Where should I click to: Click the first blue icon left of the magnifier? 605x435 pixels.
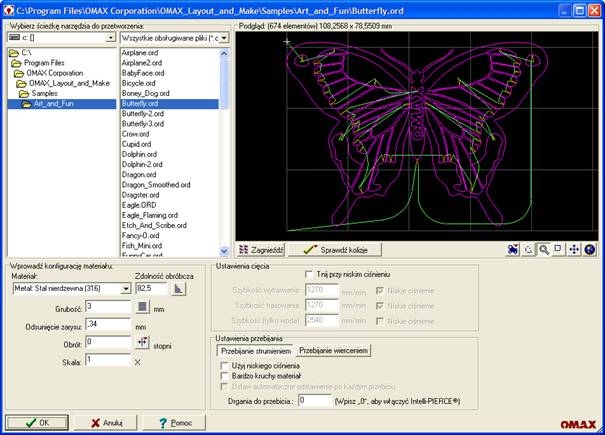point(513,249)
